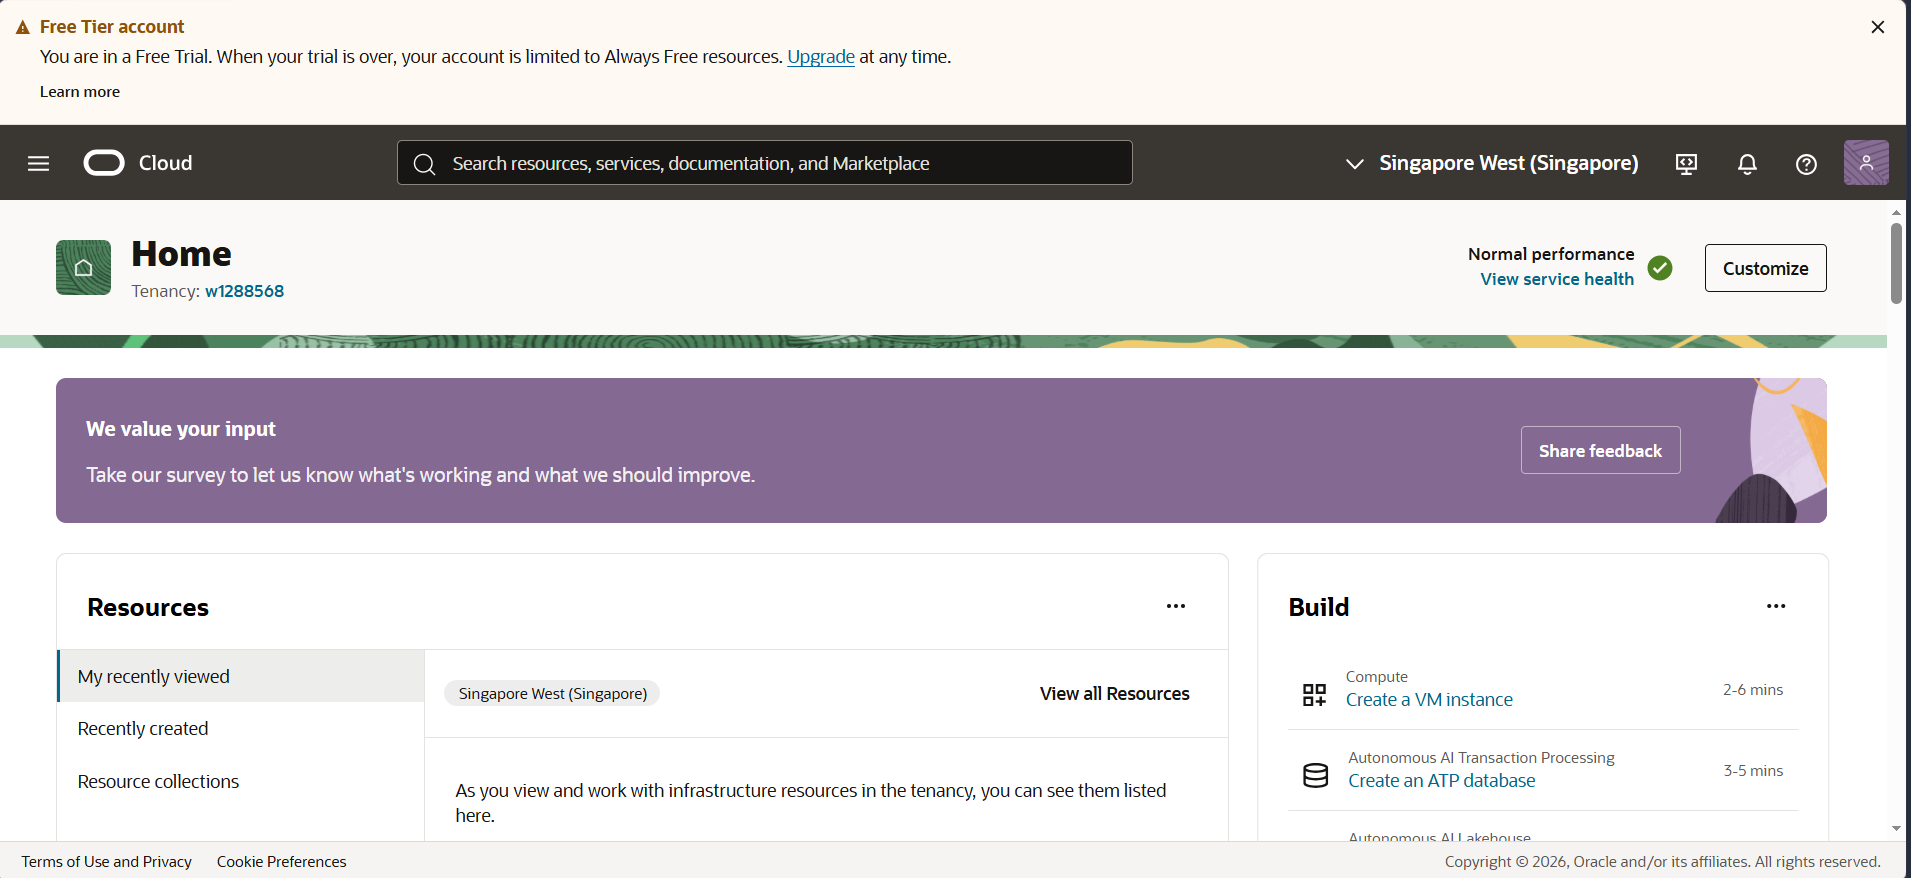Select the My recently viewed tab
Screen dimensions: 1911x878
241,676
